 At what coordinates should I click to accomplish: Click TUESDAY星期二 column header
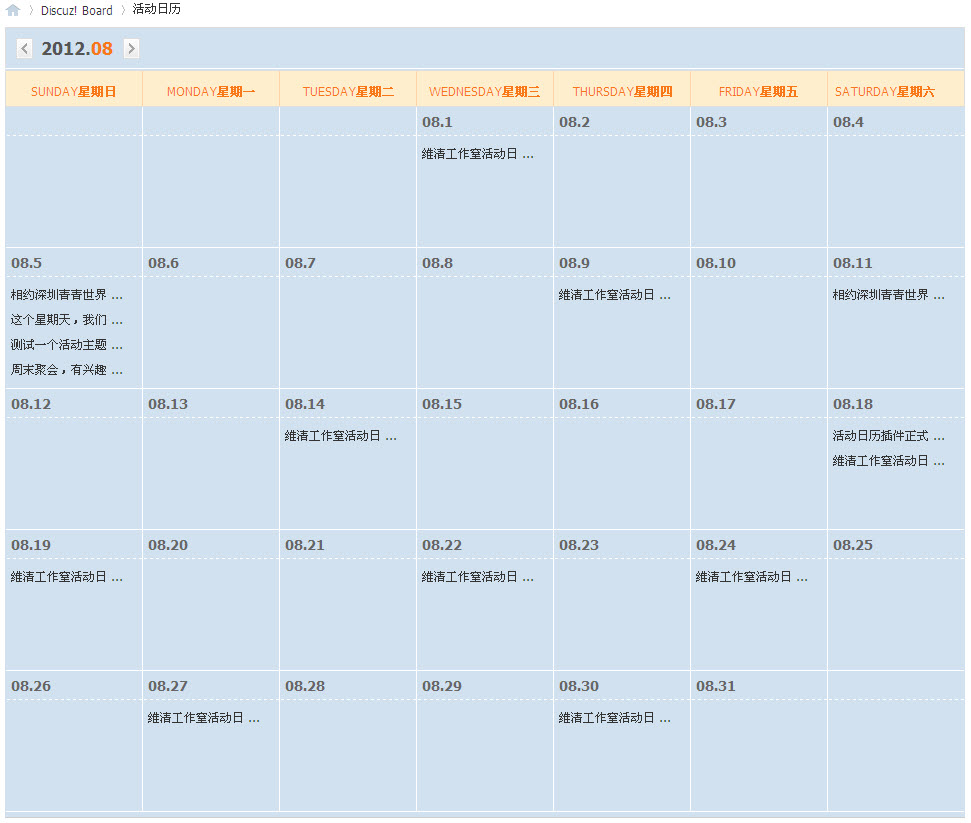348,92
